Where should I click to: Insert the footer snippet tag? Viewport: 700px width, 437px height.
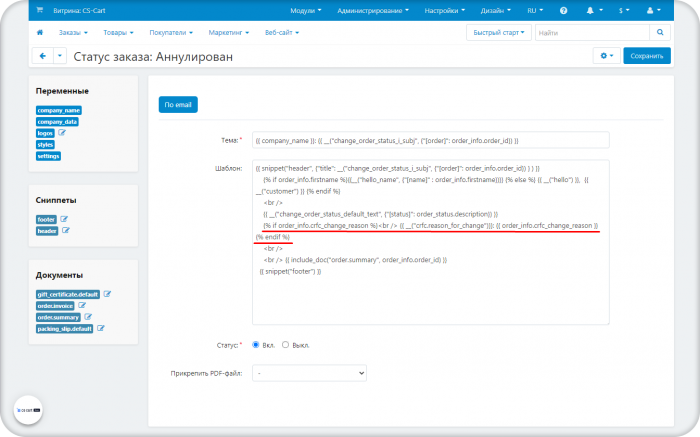tap(46, 220)
